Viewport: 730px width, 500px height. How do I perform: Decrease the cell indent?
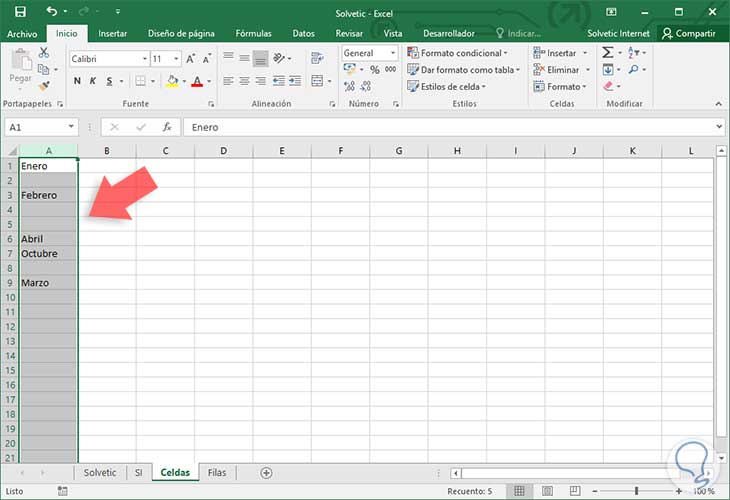pos(278,81)
